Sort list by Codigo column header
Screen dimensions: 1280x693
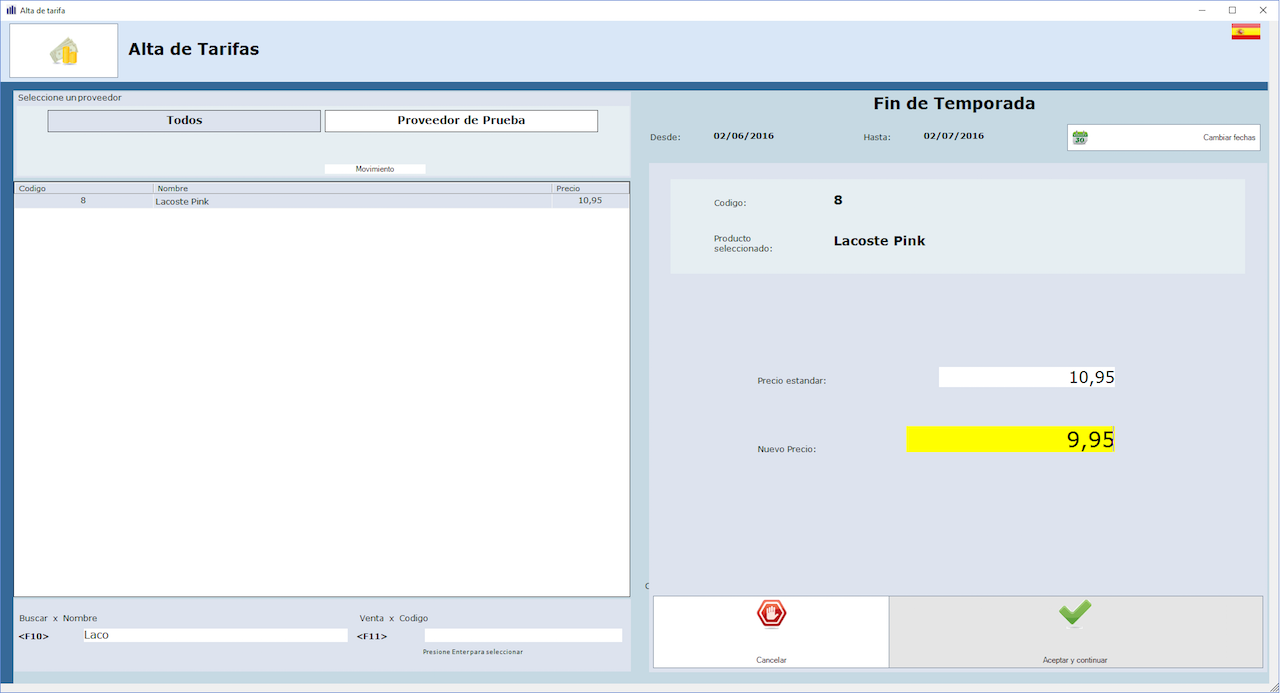tap(83, 188)
